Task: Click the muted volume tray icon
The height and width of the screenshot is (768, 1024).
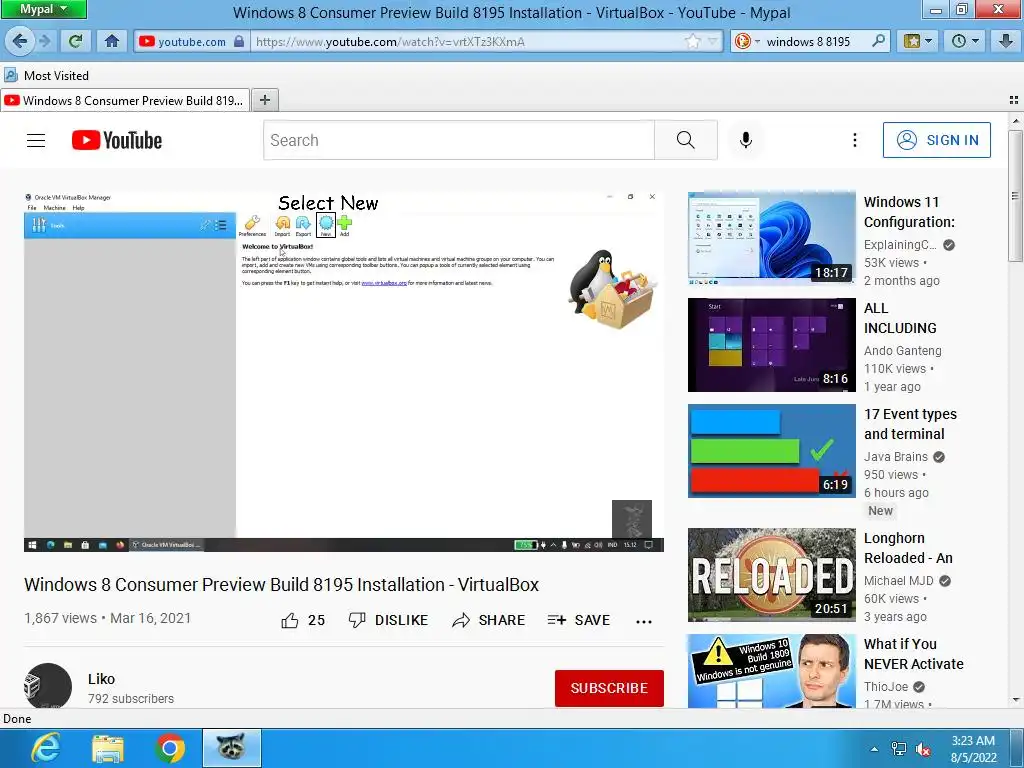Action: [923, 749]
